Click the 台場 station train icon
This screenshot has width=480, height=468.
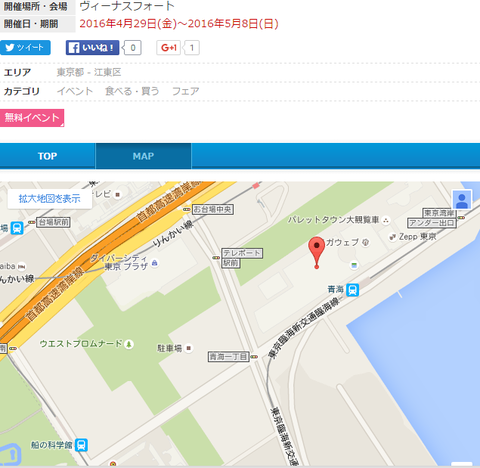click(x=17, y=228)
